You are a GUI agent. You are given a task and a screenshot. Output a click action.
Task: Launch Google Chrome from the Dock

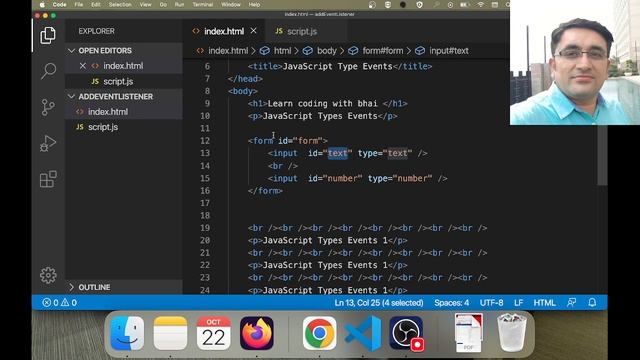tap(319, 333)
